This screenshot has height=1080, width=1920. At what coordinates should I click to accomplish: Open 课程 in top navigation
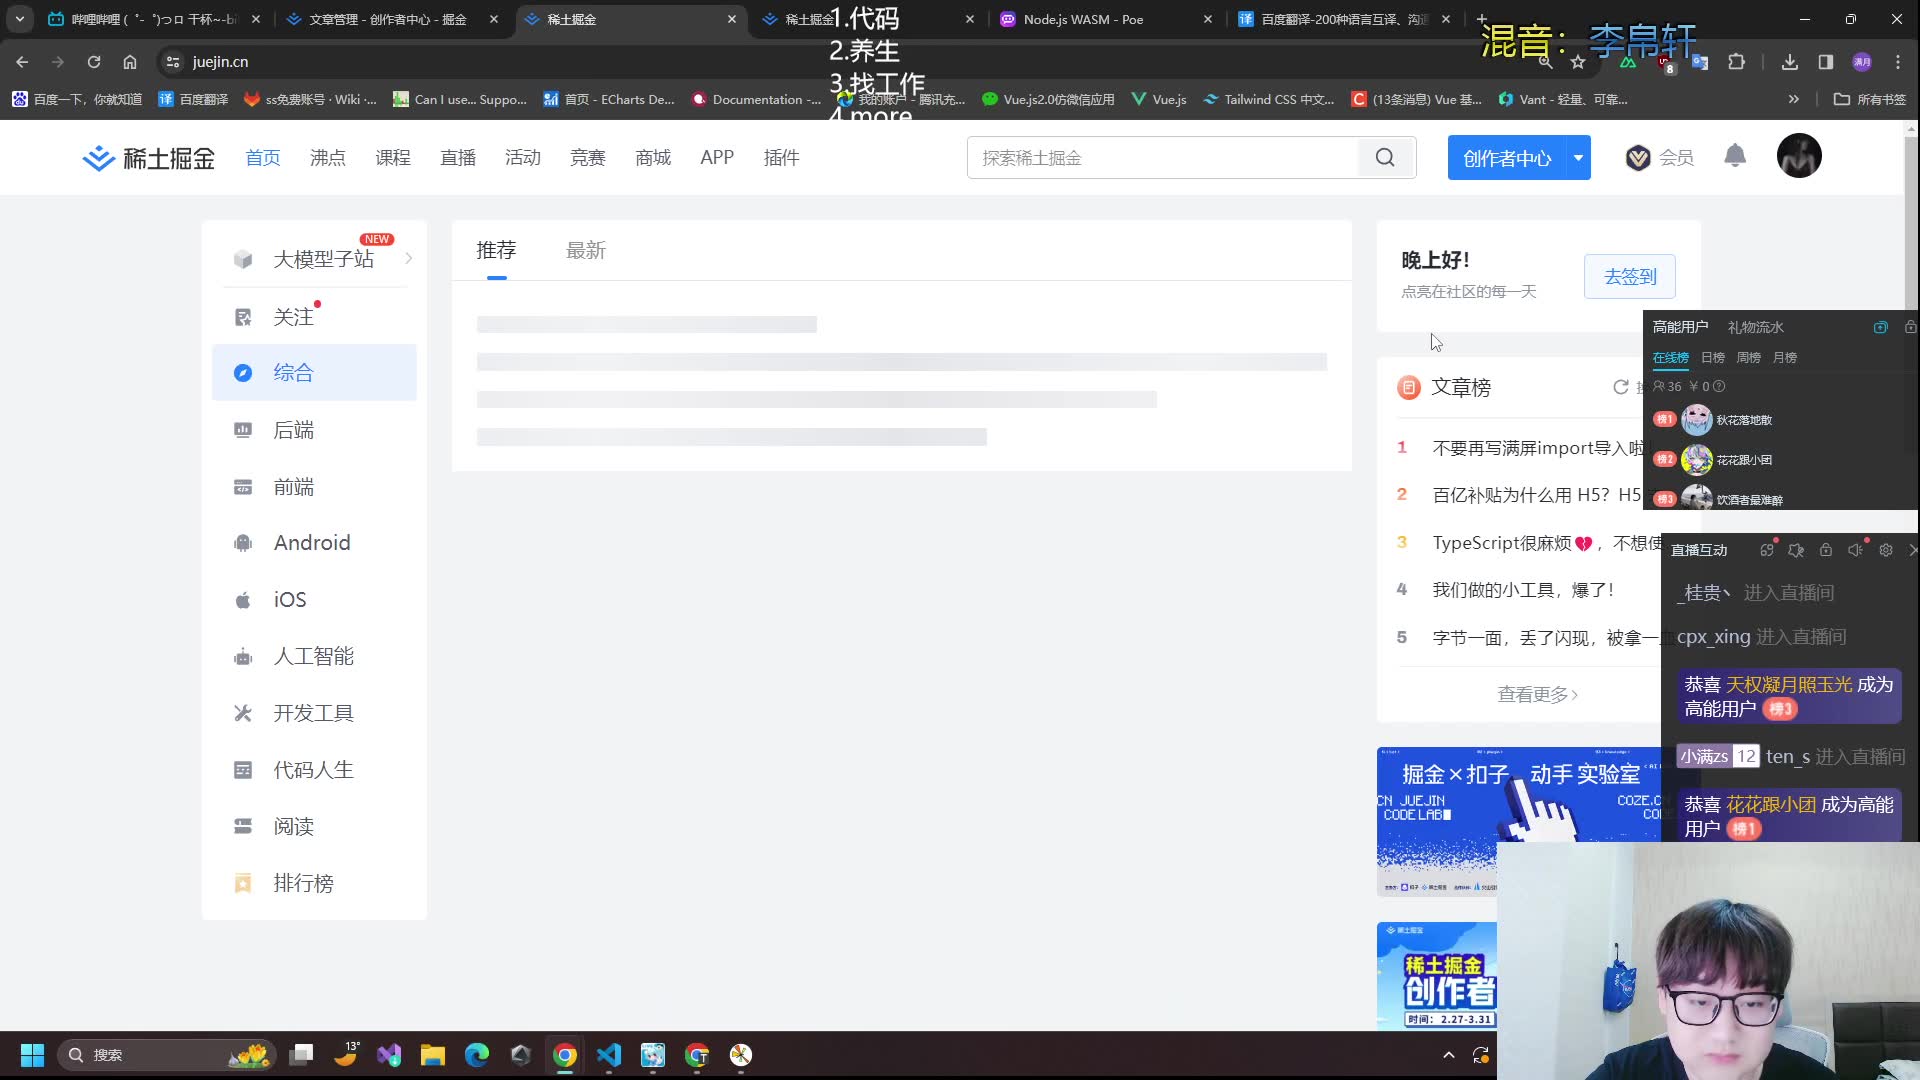click(x=393, y=158)
